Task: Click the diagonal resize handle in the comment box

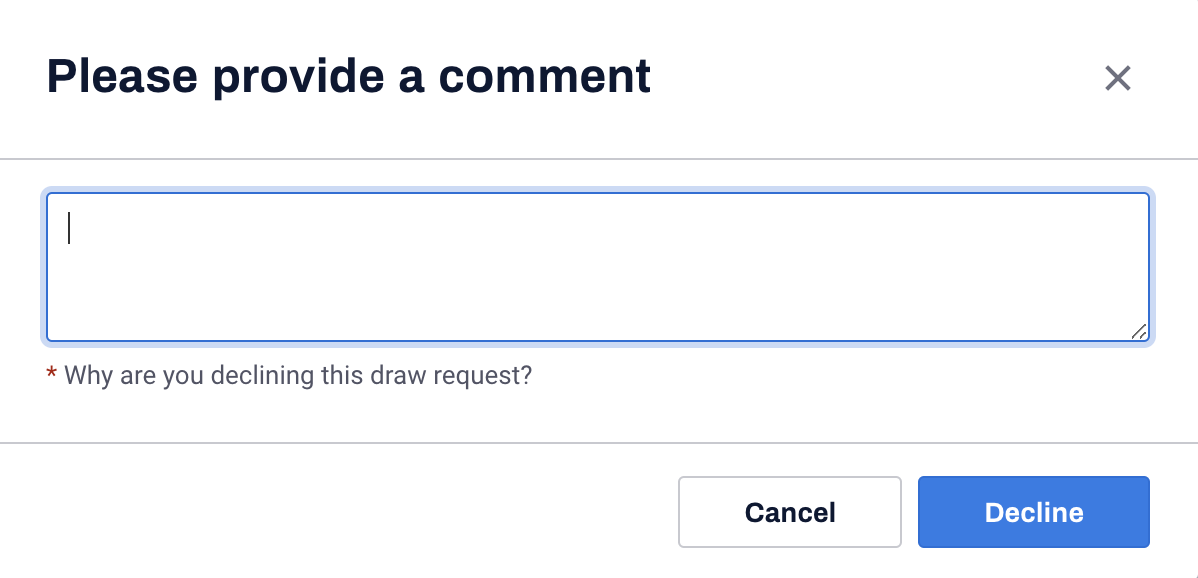Action: point(1138,331)
